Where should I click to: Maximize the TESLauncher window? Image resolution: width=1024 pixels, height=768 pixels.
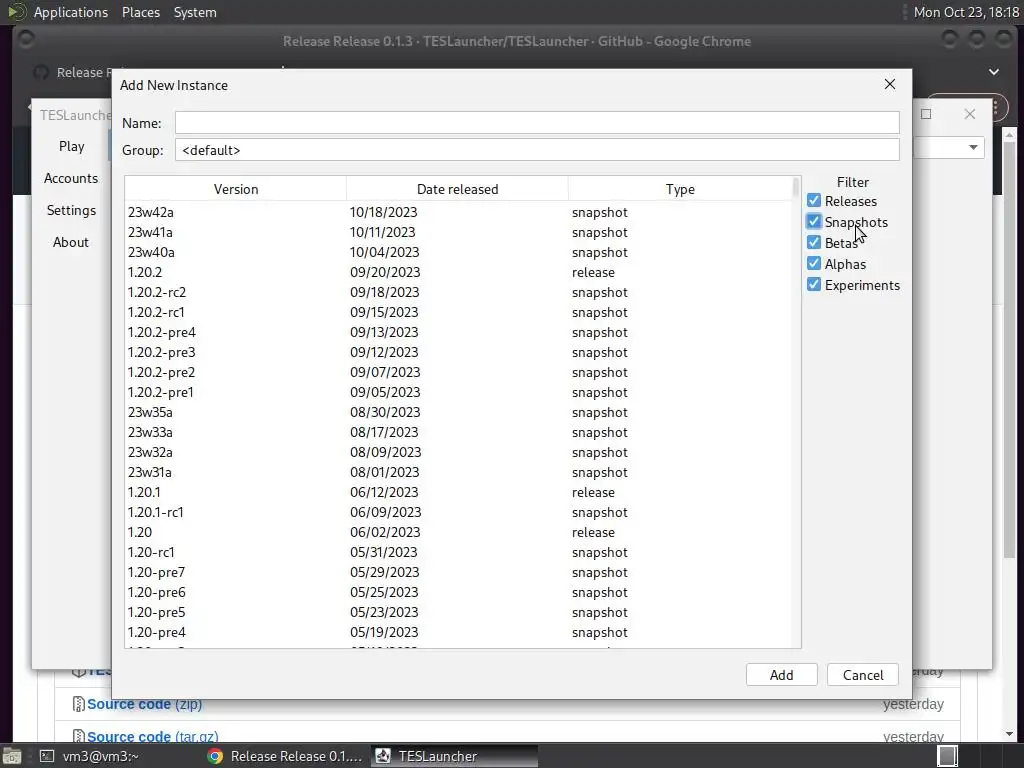point(926,114)
